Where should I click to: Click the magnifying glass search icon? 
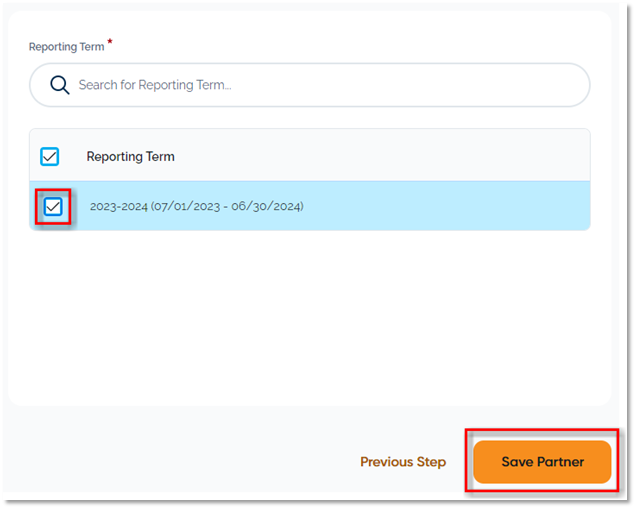coord(59,85)
